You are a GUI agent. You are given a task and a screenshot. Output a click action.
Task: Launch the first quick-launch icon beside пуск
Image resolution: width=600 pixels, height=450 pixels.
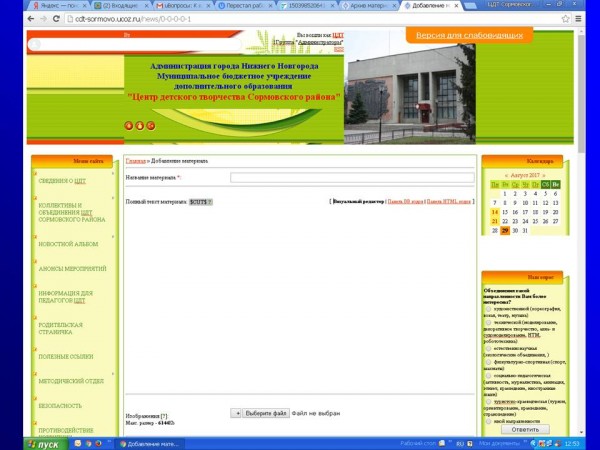coord(78,443)
